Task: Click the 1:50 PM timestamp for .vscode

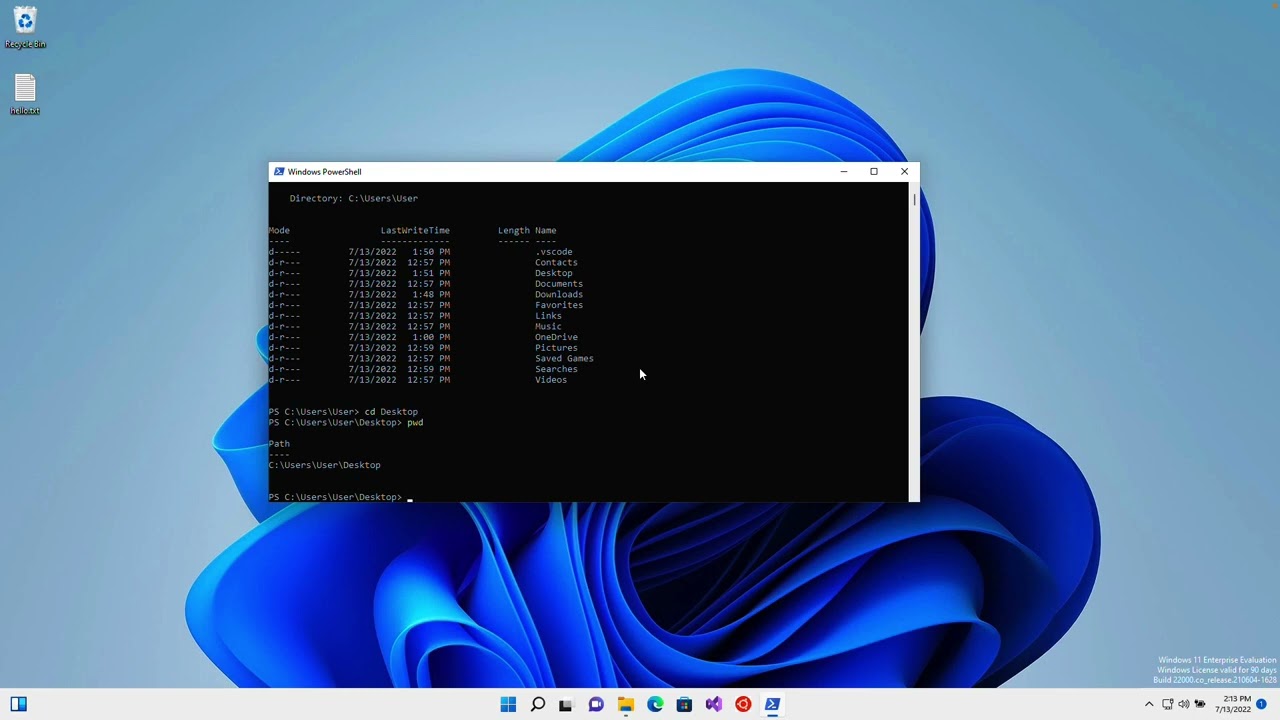Action: 431,252
